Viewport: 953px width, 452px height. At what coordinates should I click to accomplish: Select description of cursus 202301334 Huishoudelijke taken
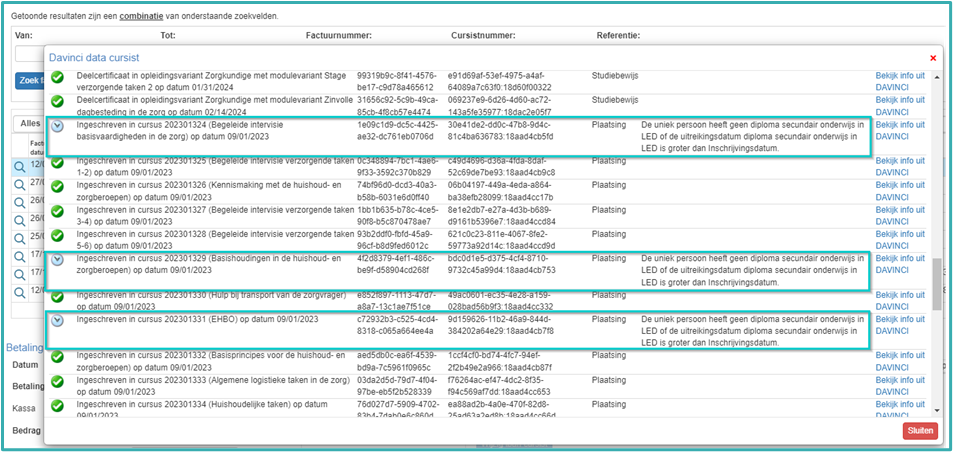tap(202, 410)
